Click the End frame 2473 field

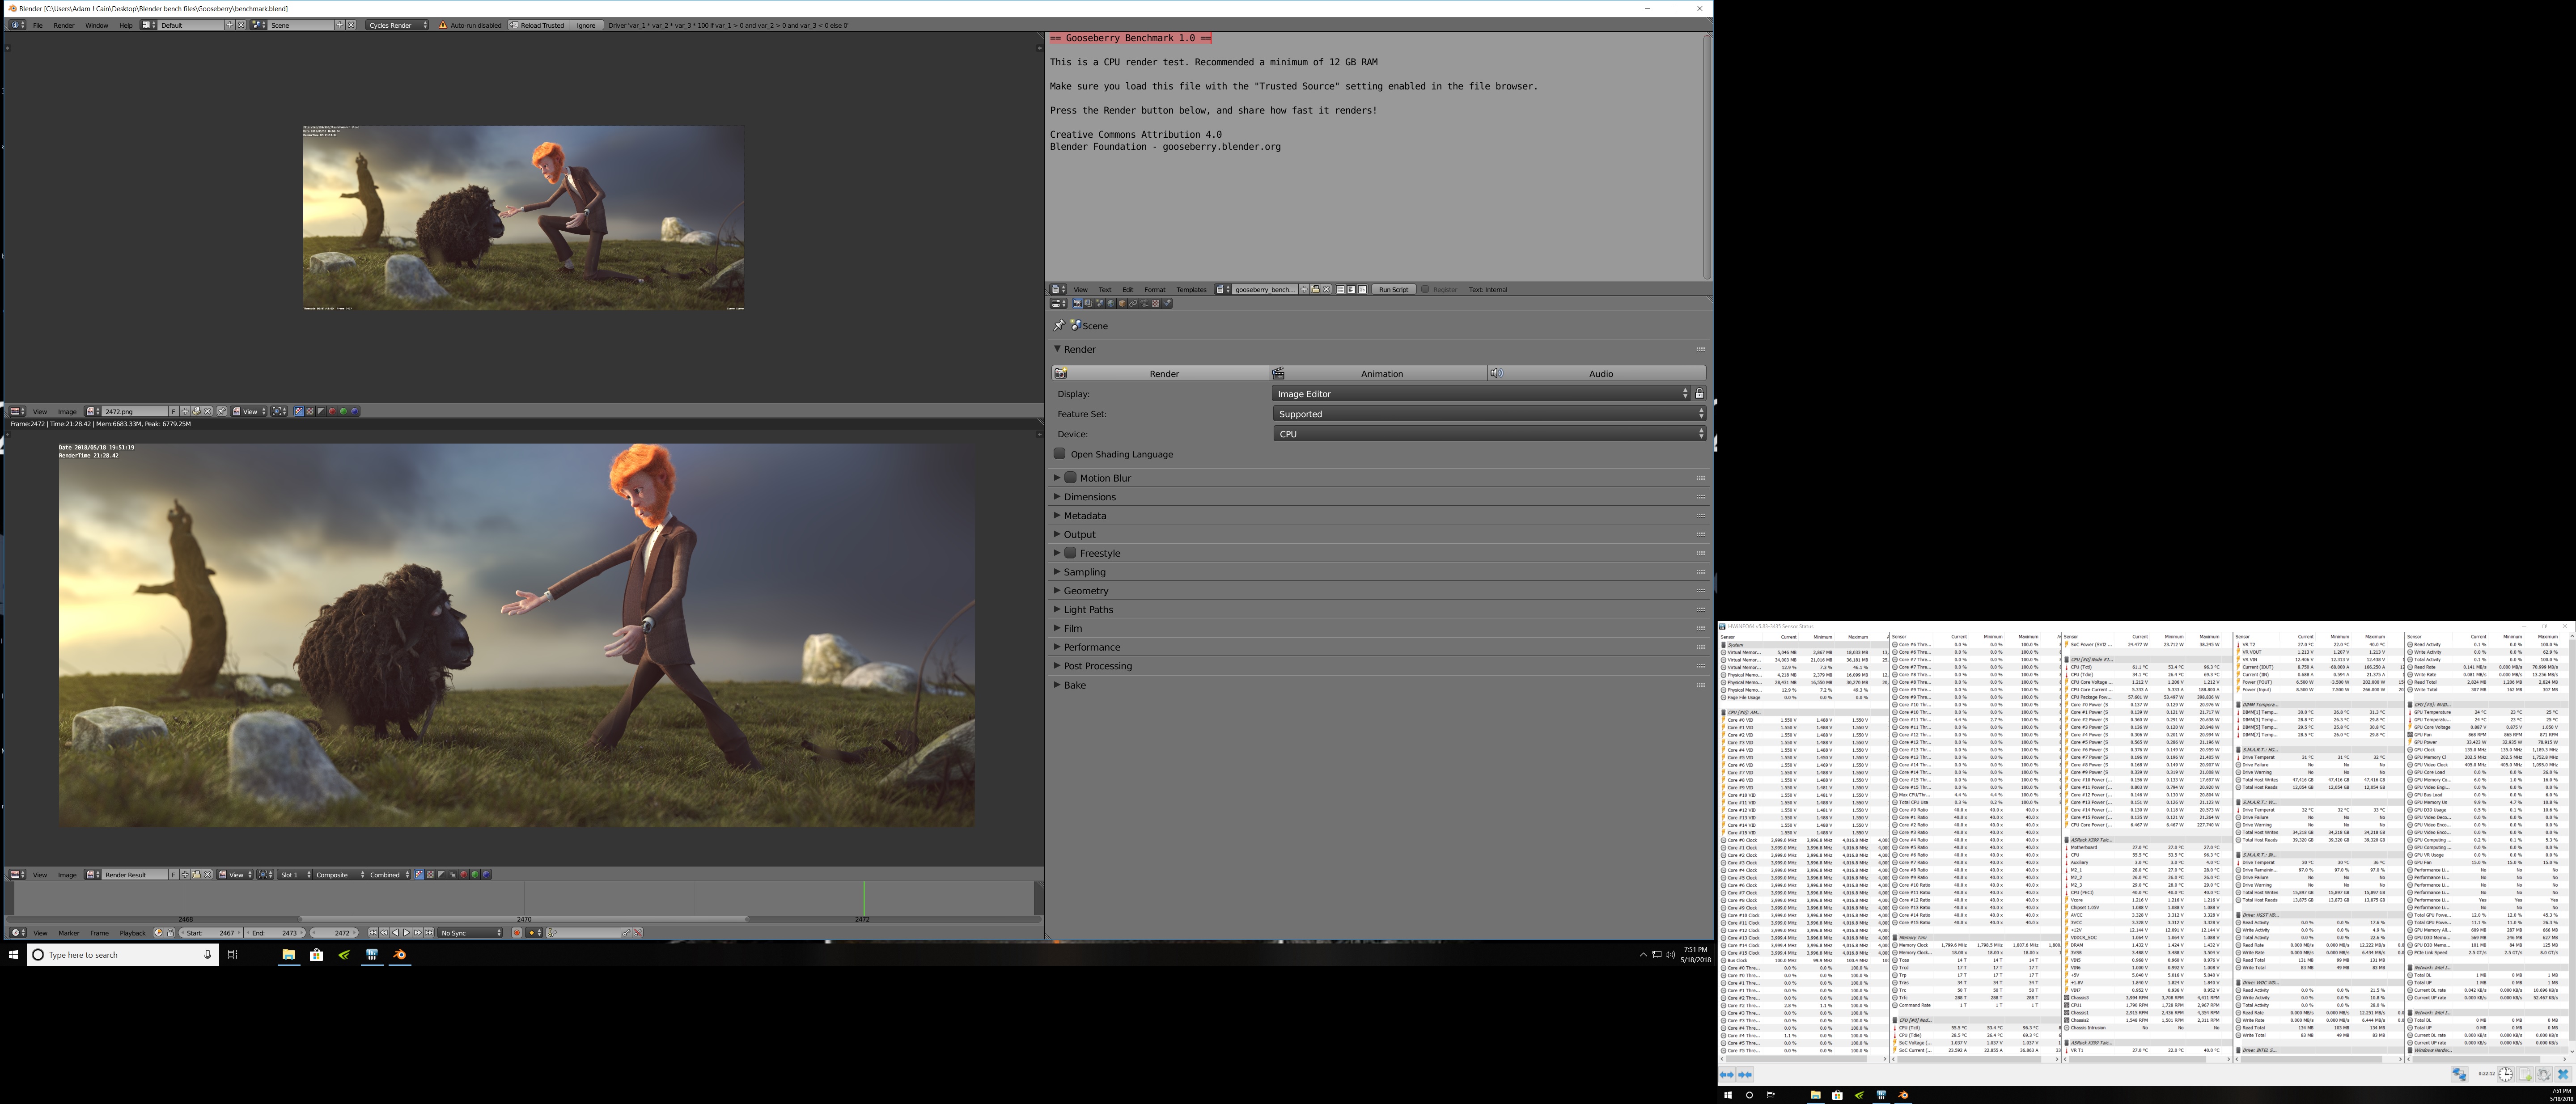tap(275, 933)
